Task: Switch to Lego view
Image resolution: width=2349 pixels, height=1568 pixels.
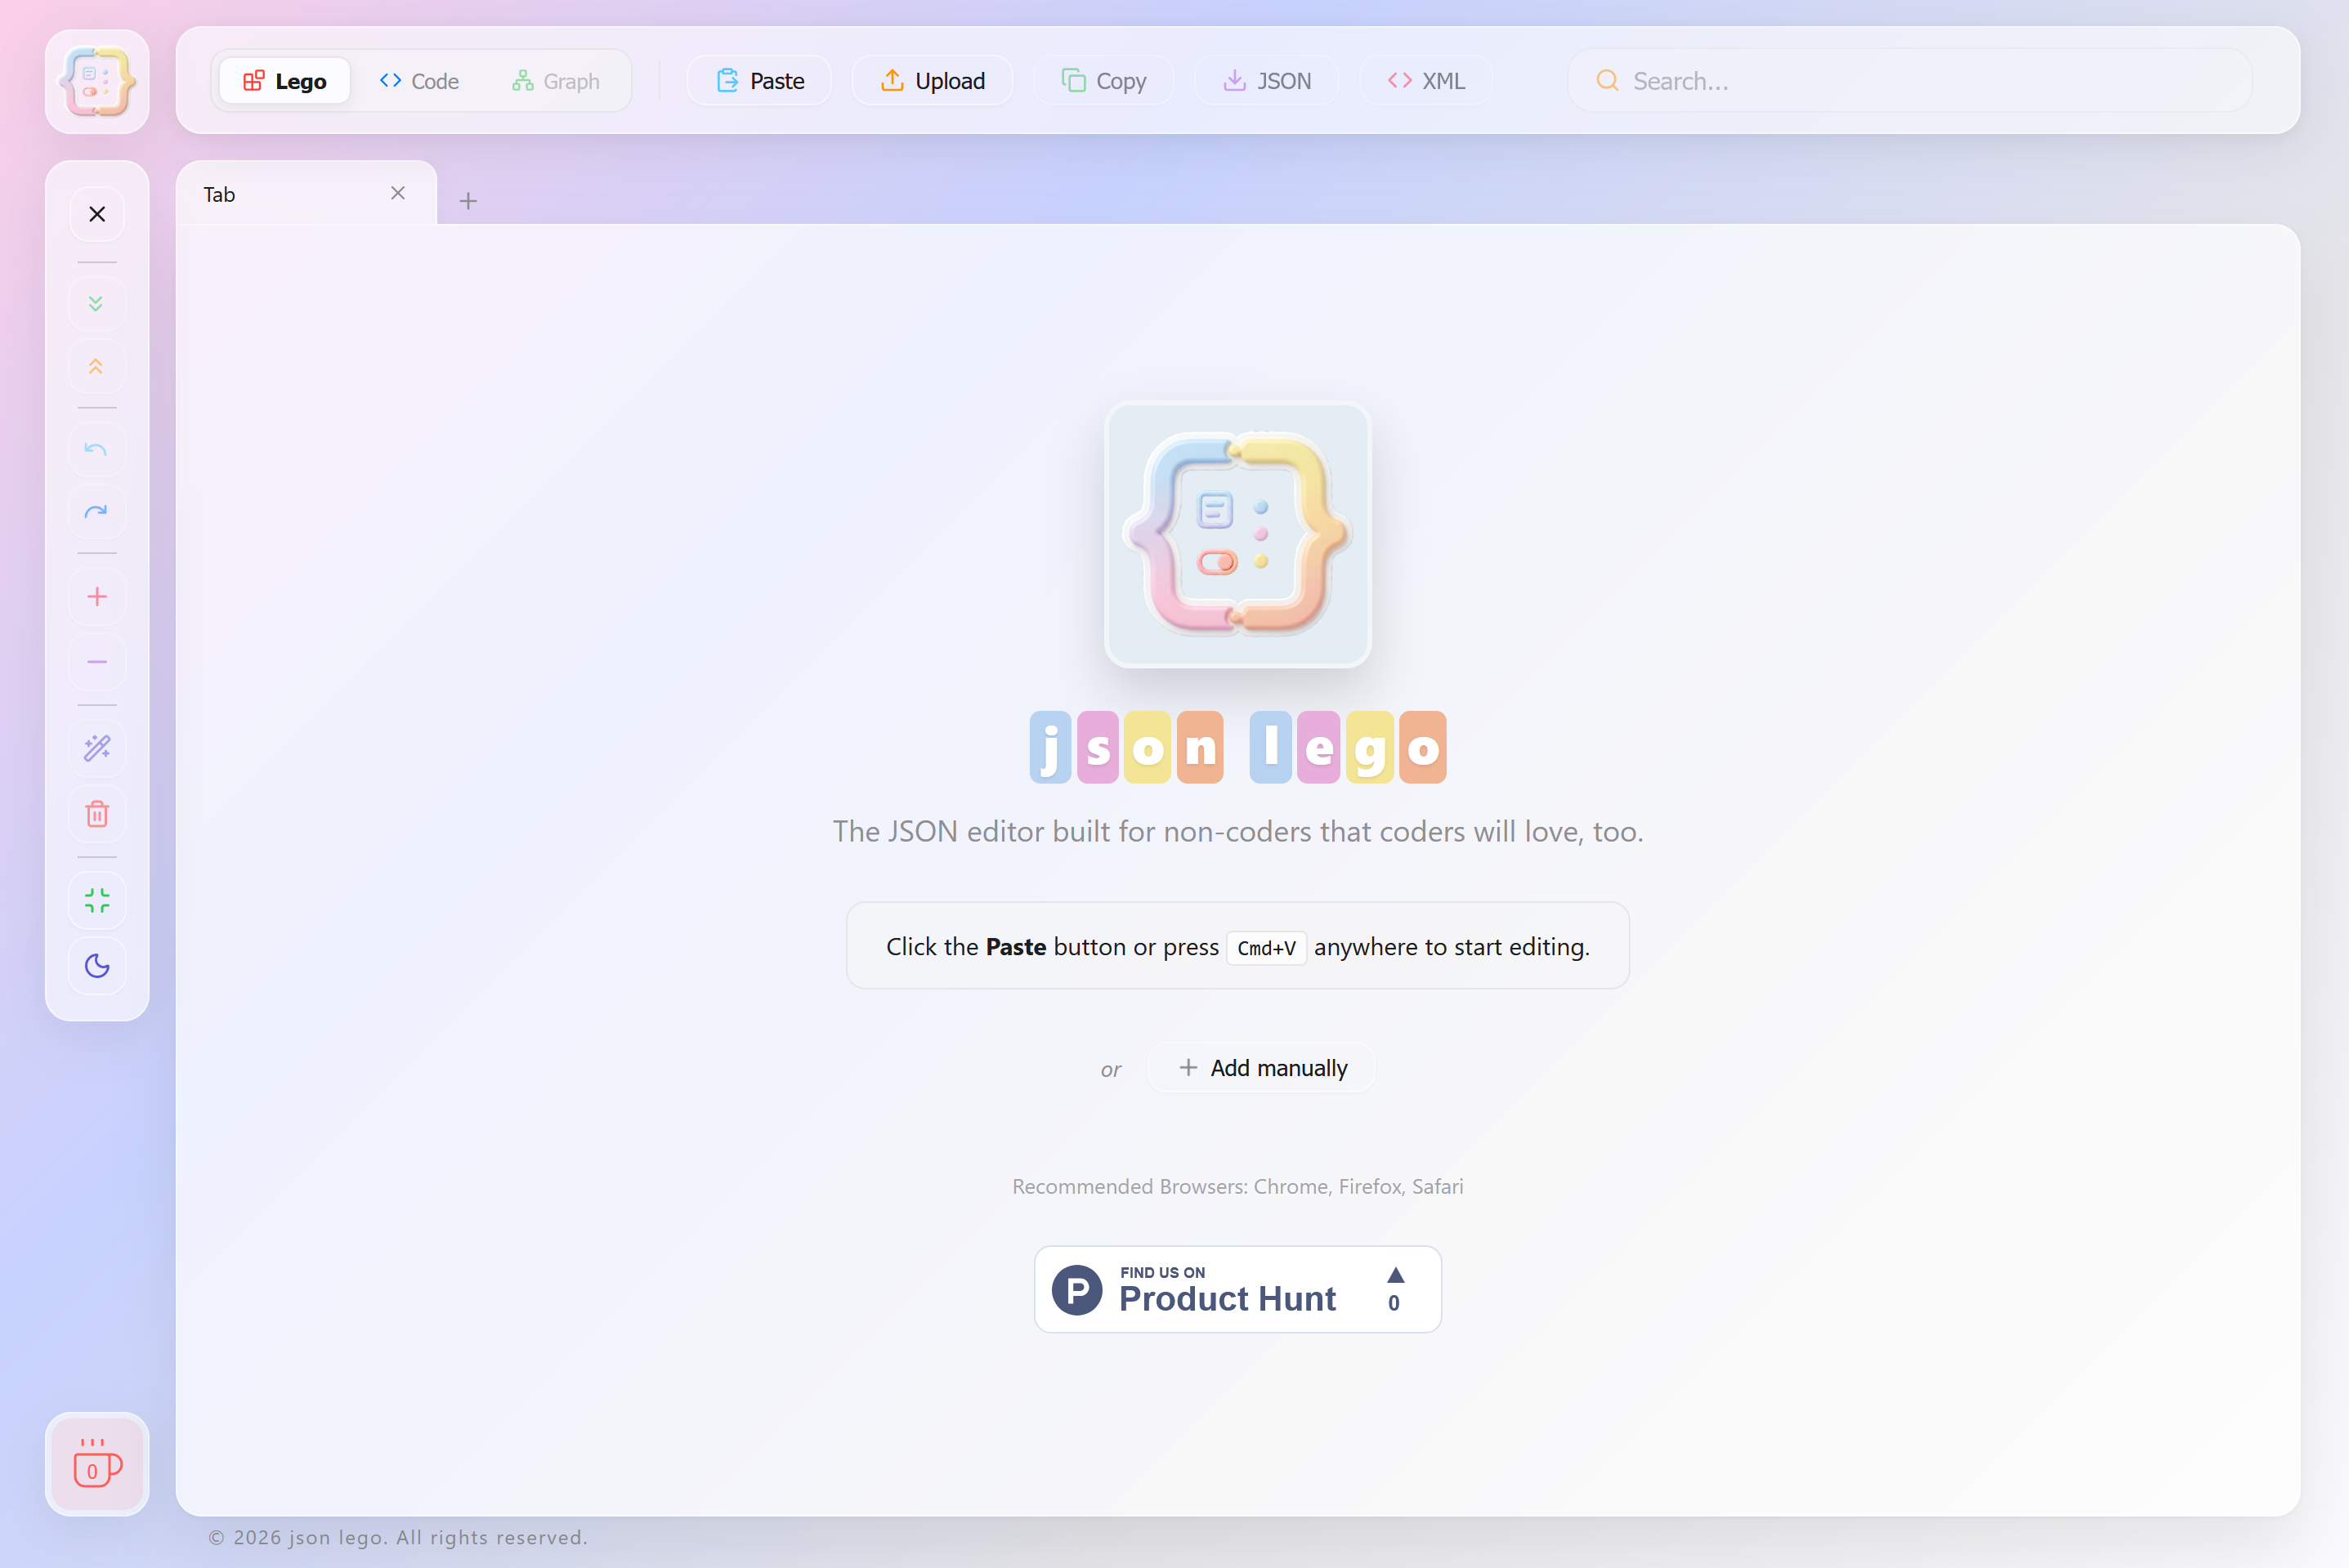Action: 285,81
